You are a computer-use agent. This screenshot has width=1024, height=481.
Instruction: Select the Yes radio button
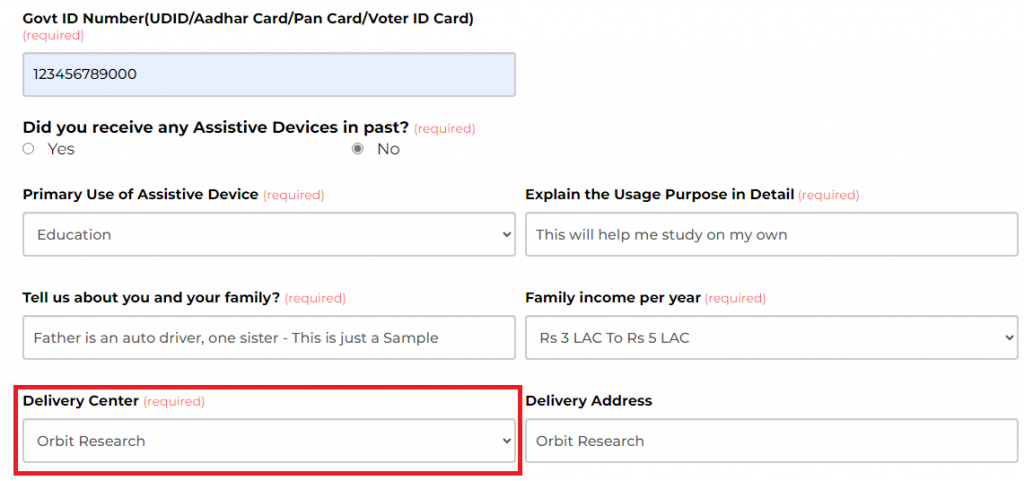pos(29,149)
